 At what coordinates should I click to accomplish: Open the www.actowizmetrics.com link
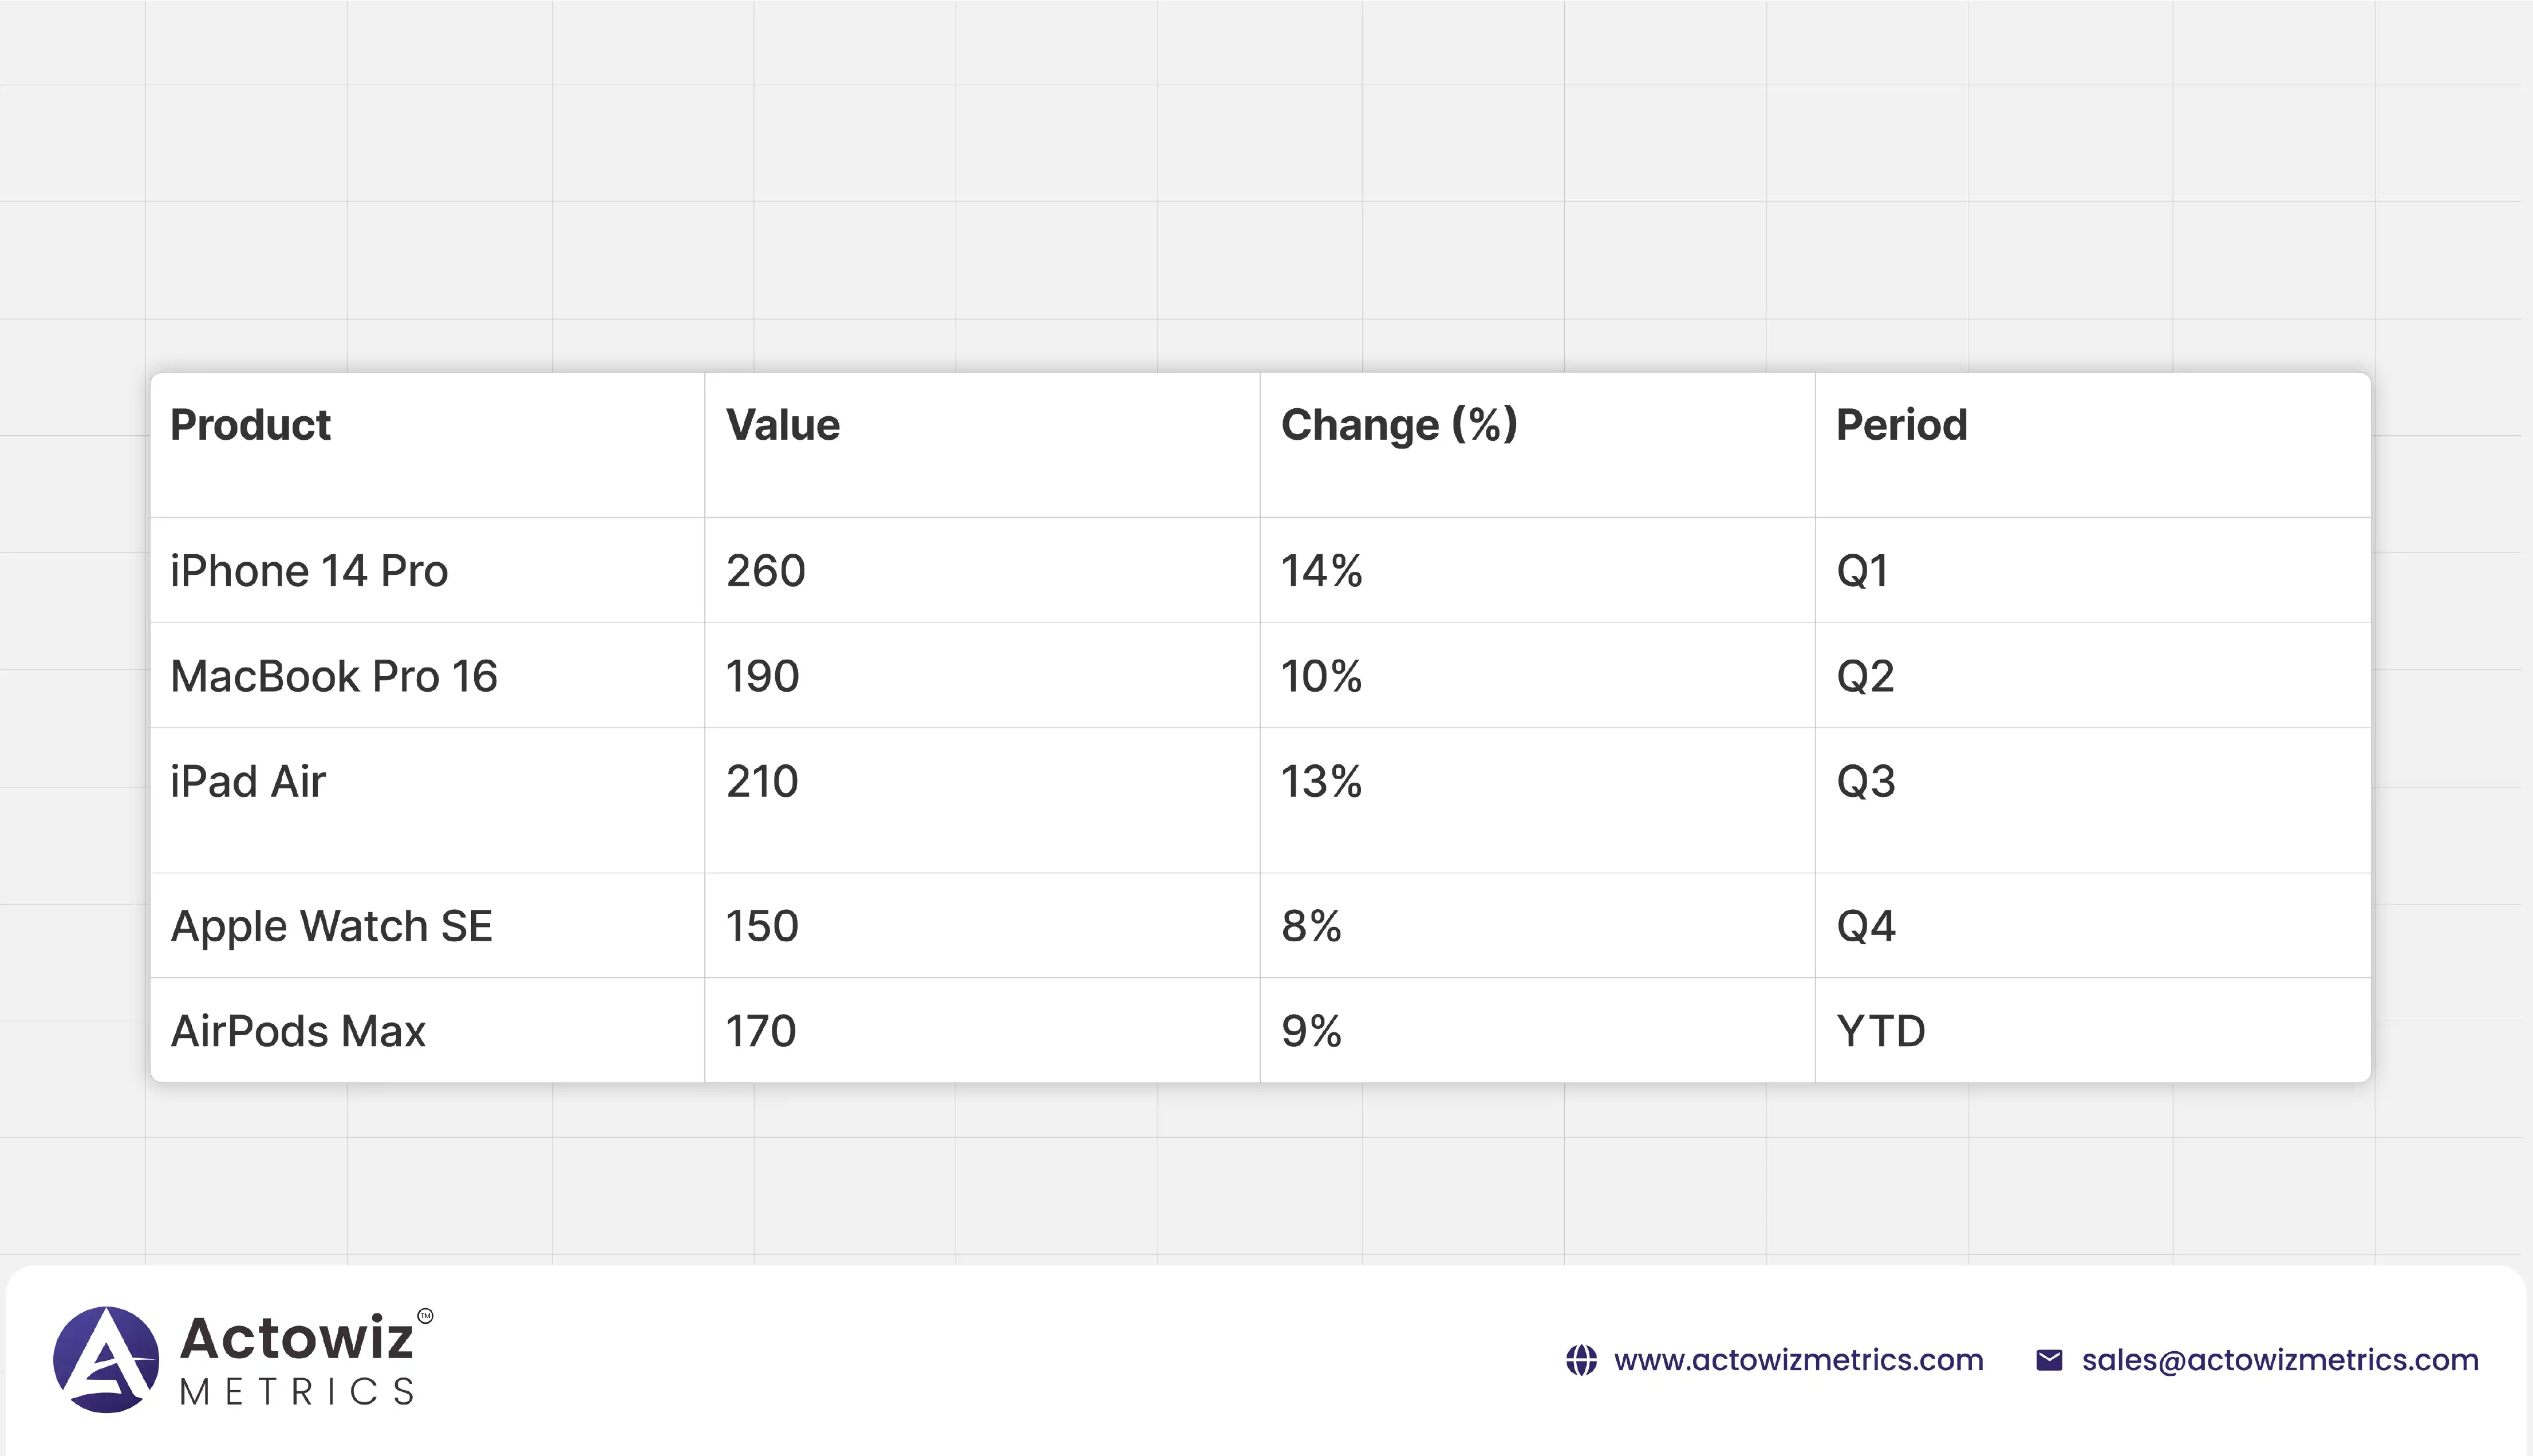pyautogui.click(x=1798, y=1360)
